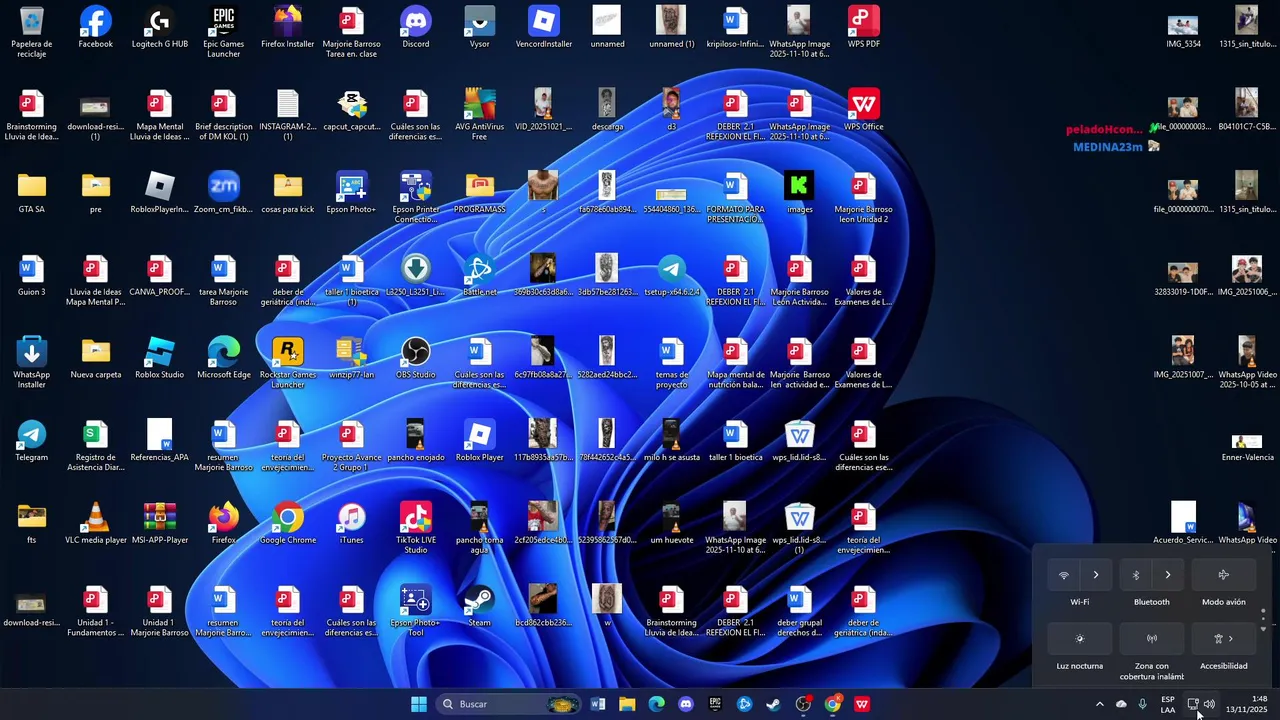Image resolution: width=1280 pixels, height=720 pixels.
Task: Select Registro de Asistencia Diar spreadsheet
Action: (x=96, y=445)
